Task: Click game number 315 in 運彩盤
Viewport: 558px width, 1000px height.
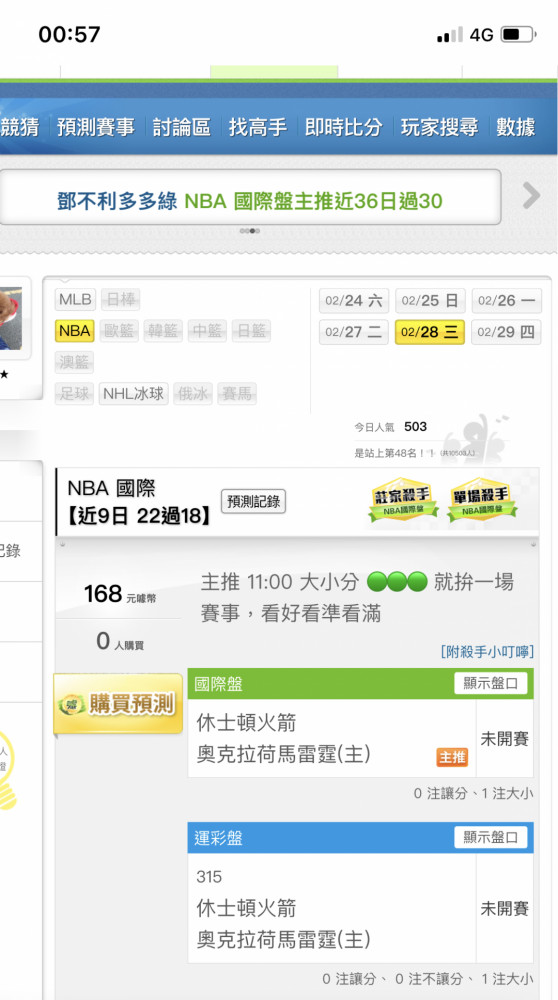Action: coord(209,878)
